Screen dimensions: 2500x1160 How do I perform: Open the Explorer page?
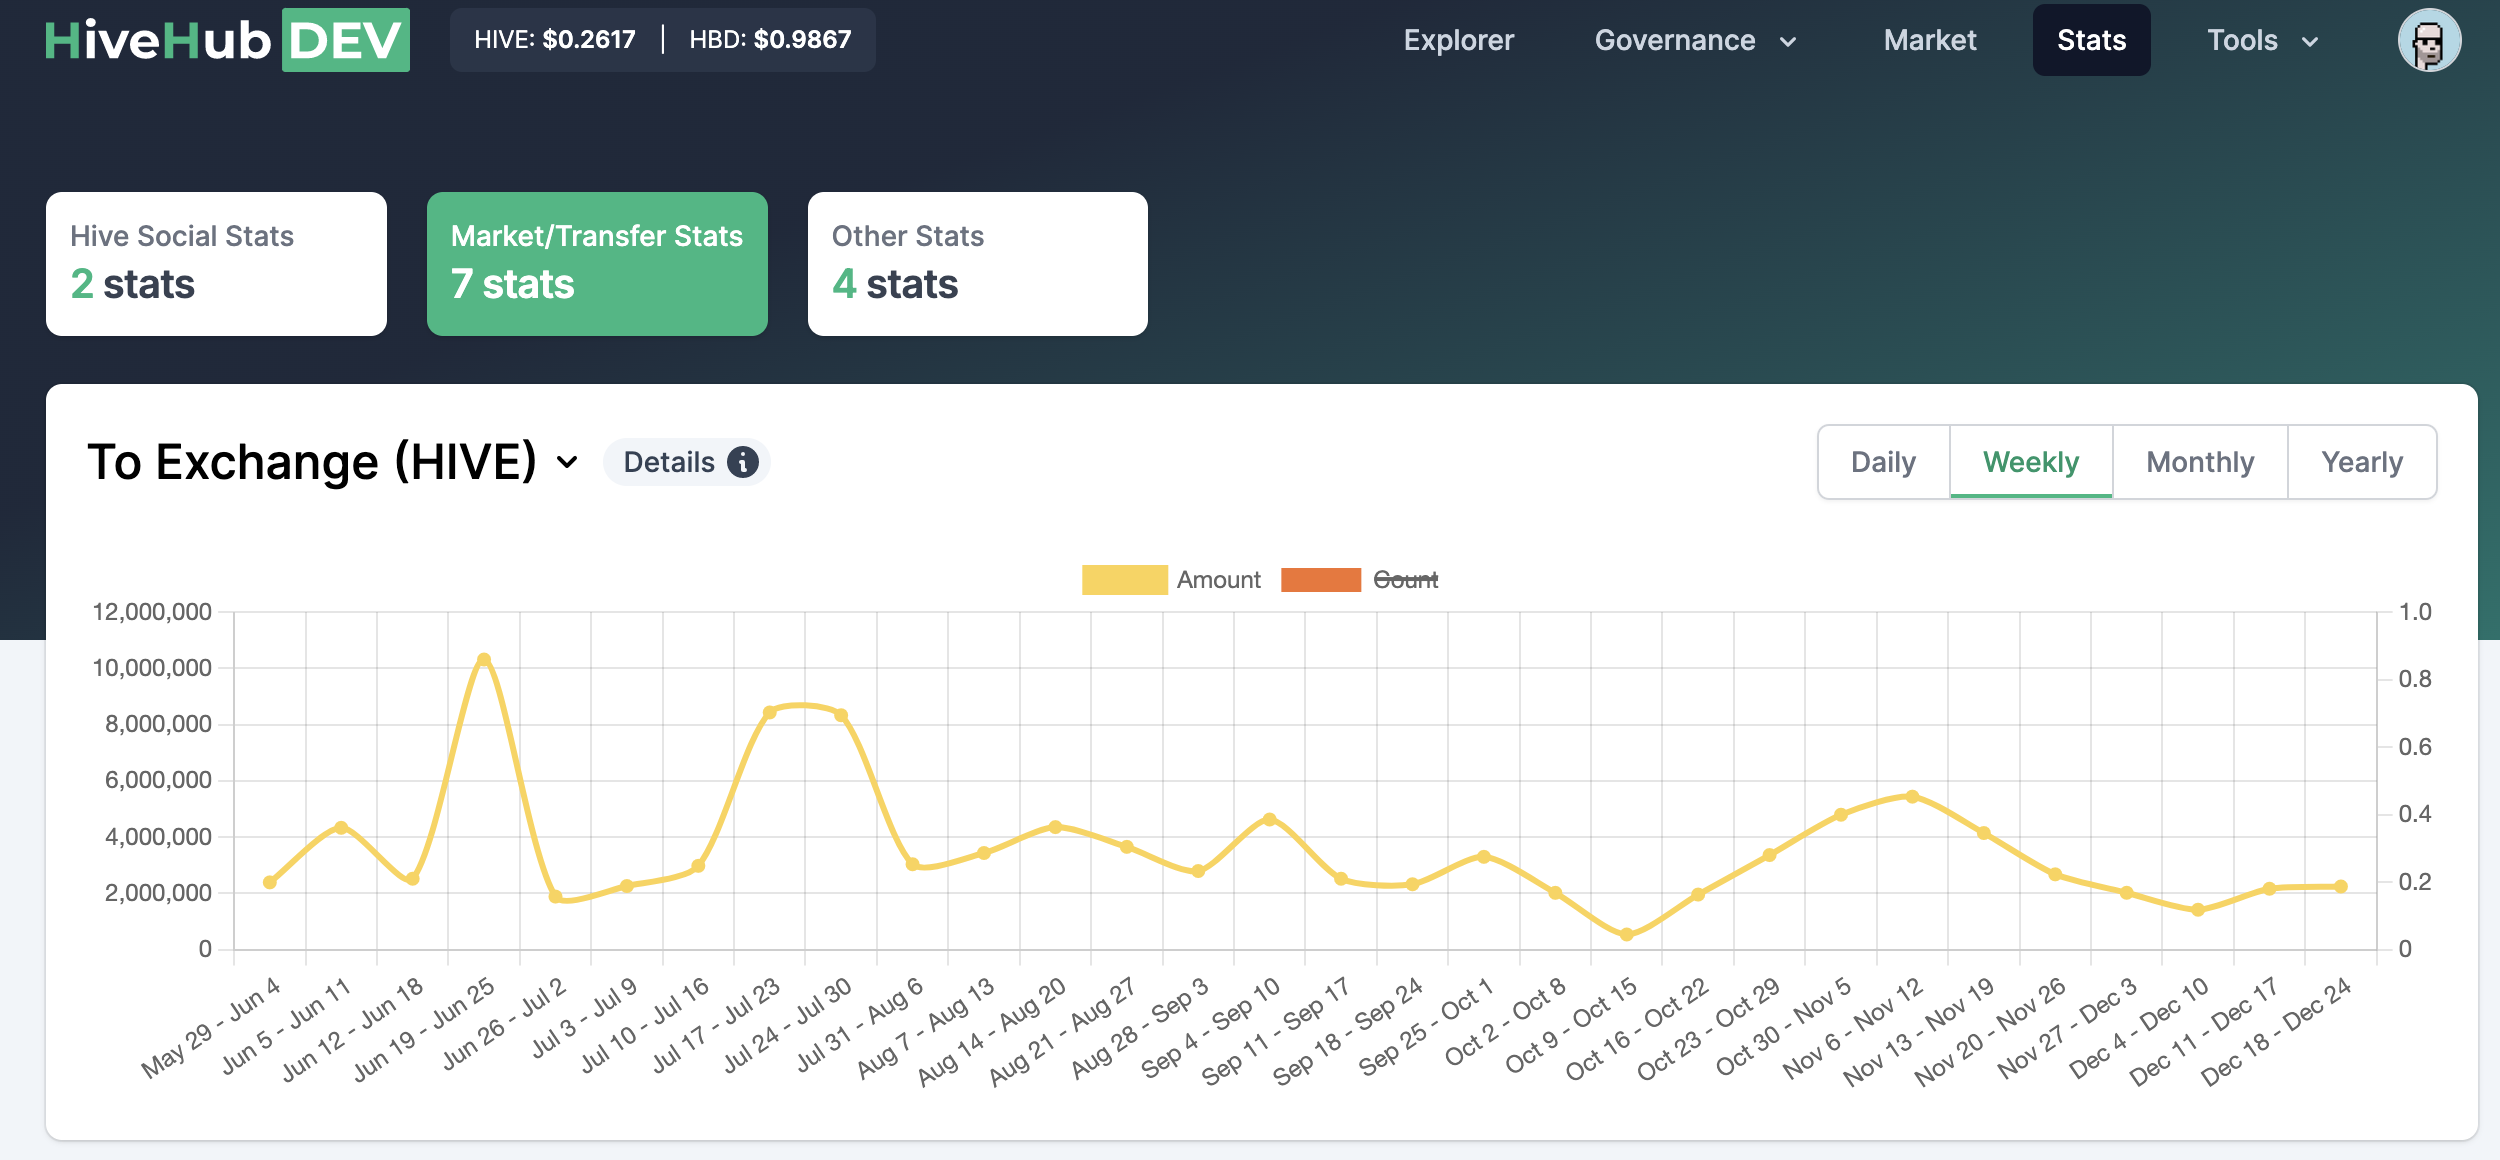(1459, 40)
